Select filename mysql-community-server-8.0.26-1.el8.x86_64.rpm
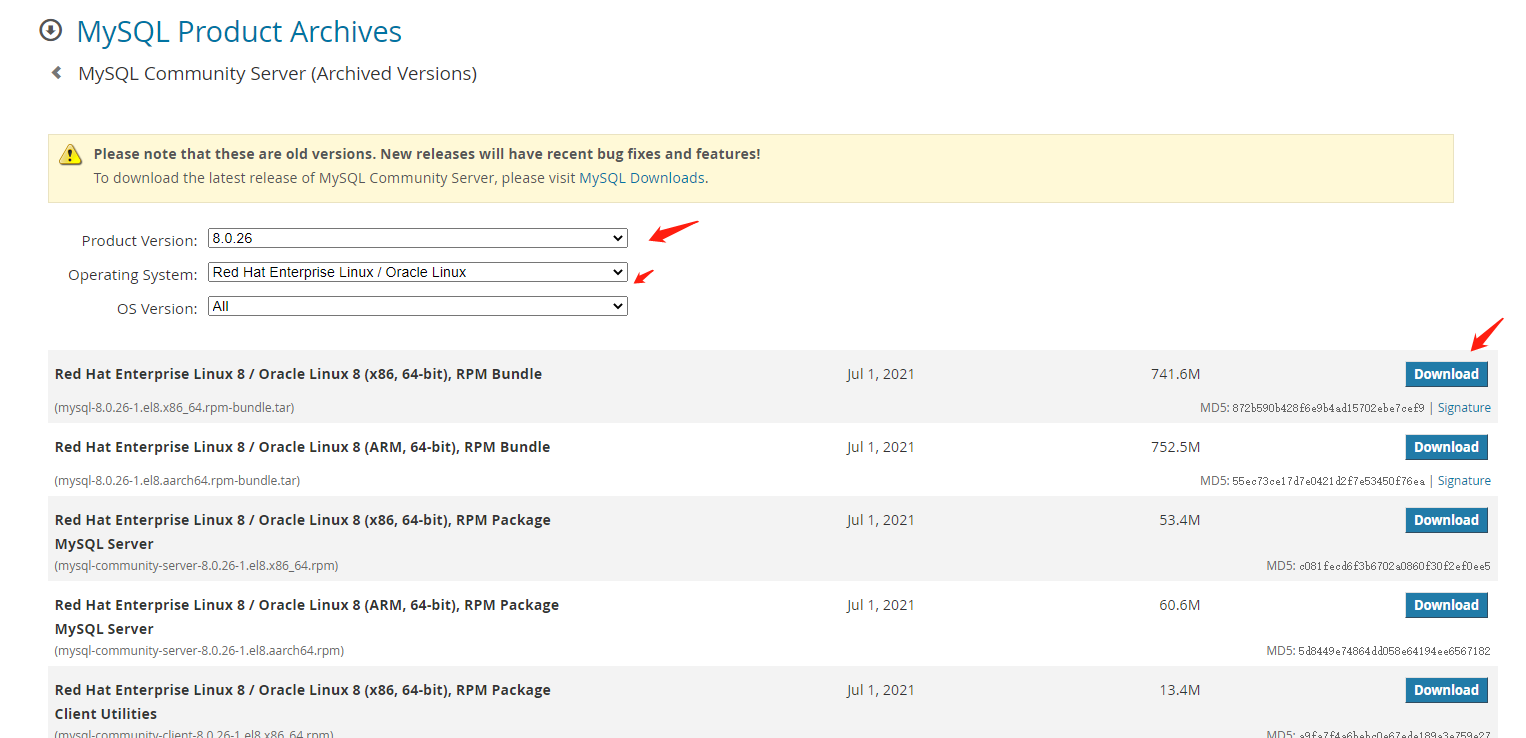The height and width of the screenshot is (738, 1526). (x=196, y=566)
